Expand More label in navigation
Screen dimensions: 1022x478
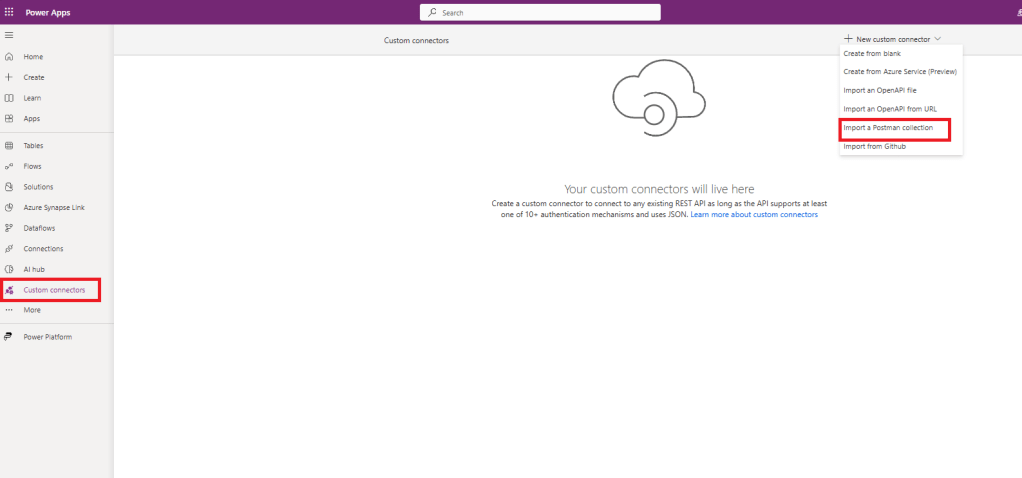pyautogui.click(x=32, y=310)
